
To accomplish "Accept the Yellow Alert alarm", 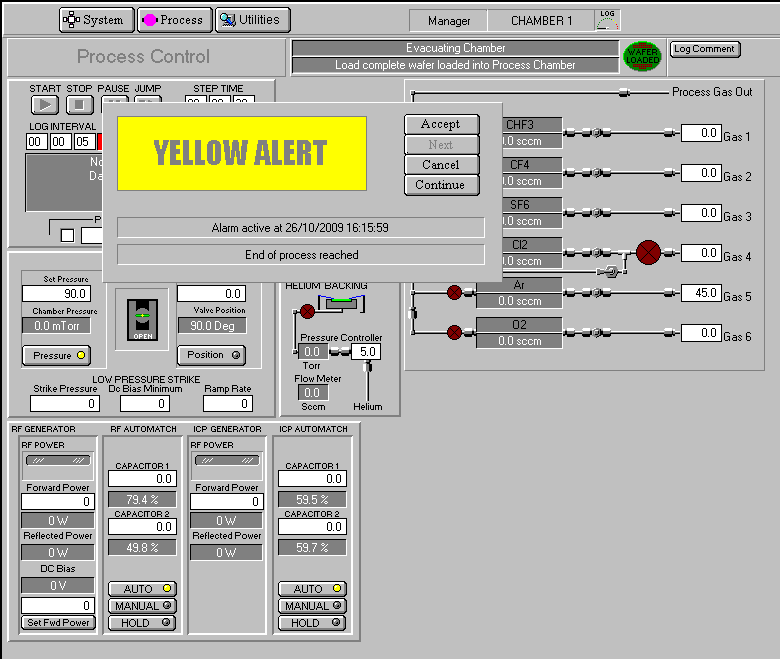I will [440, 124].
